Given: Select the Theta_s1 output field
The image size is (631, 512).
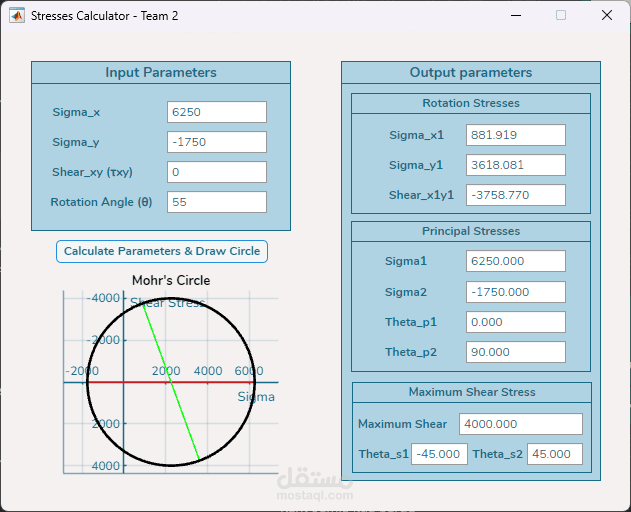Looking at the screenshot, I should coord(439,454).
